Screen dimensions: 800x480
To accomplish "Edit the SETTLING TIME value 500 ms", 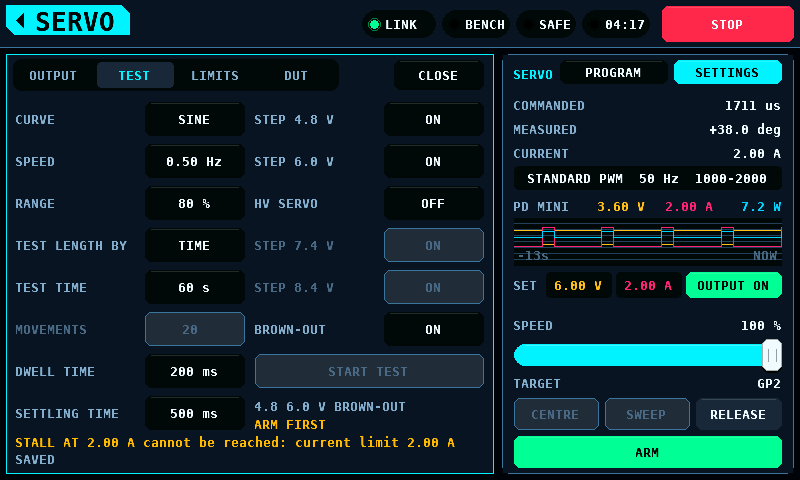I will pos(194,413).
